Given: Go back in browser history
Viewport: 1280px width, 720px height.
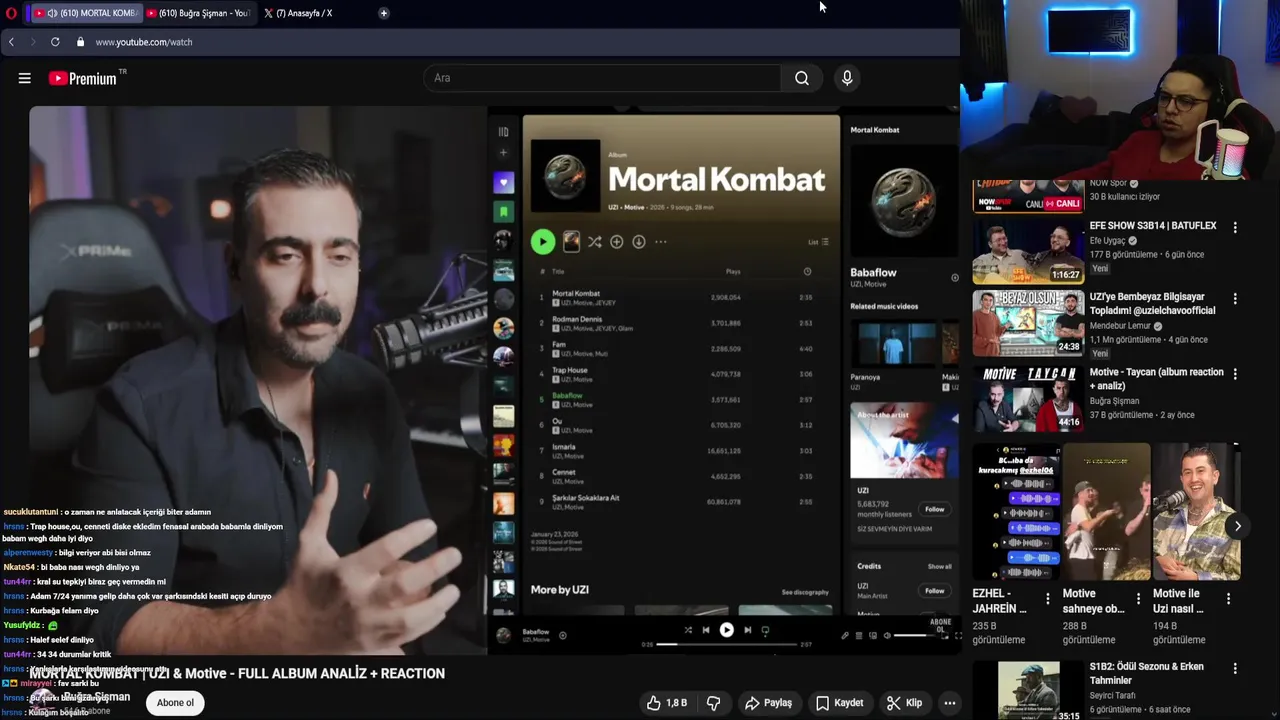Looking at the screenshot, I should tap(11, 42).
